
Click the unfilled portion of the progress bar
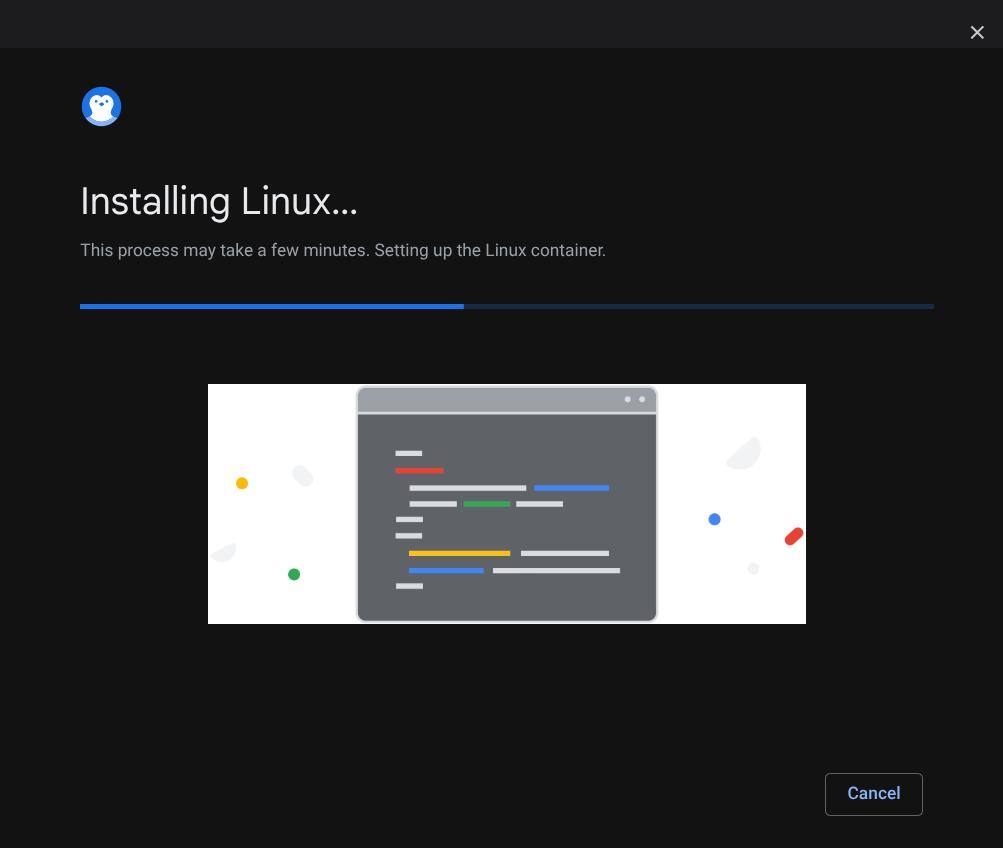[x=698, y=306]
